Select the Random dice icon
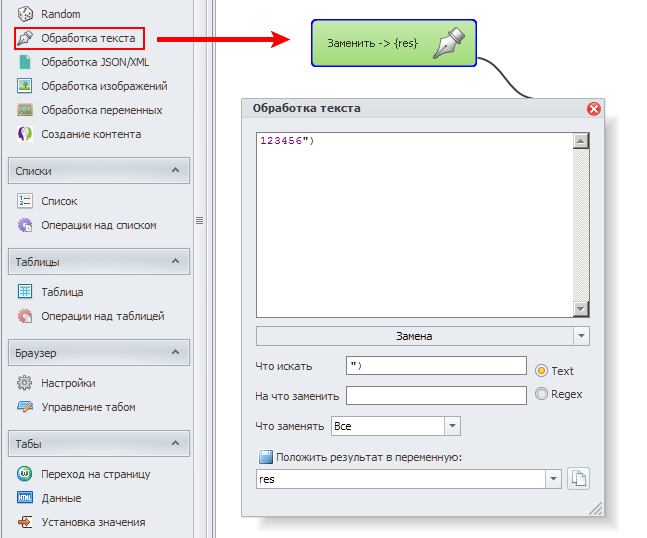Viewport: 647px width, 538px height. (x=25, y=14)
